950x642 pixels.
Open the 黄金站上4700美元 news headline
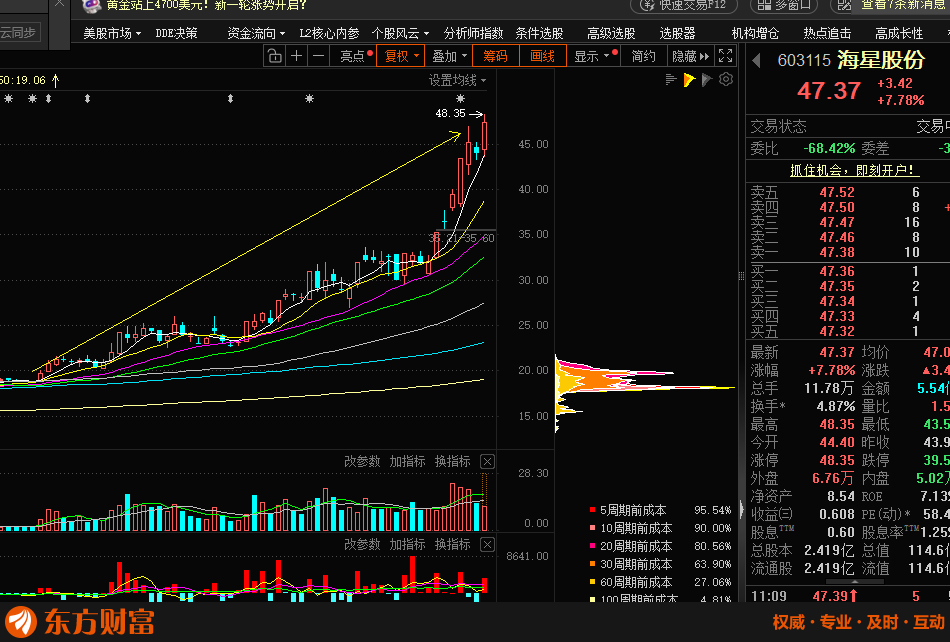pyautogui.click(x=207, y=5)
